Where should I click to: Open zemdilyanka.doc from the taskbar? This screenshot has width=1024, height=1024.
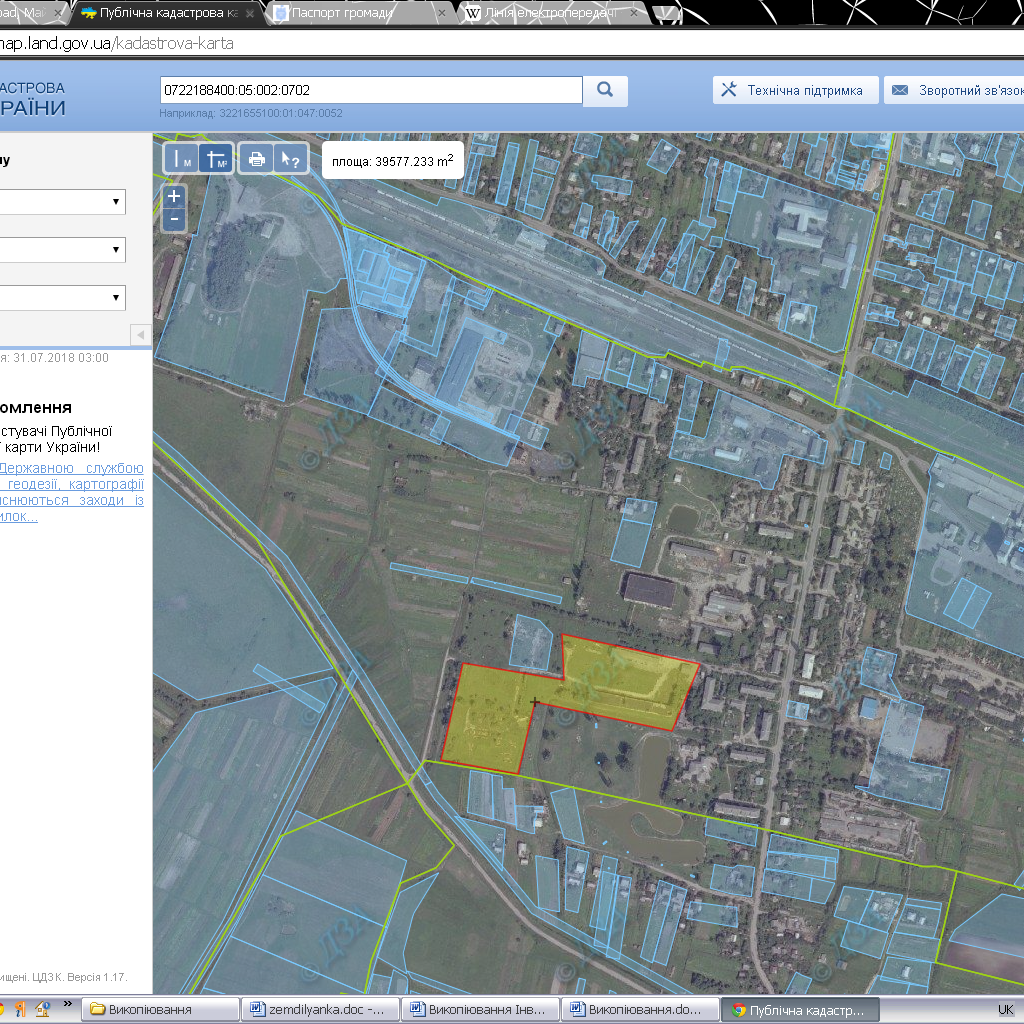(320, 1009)
